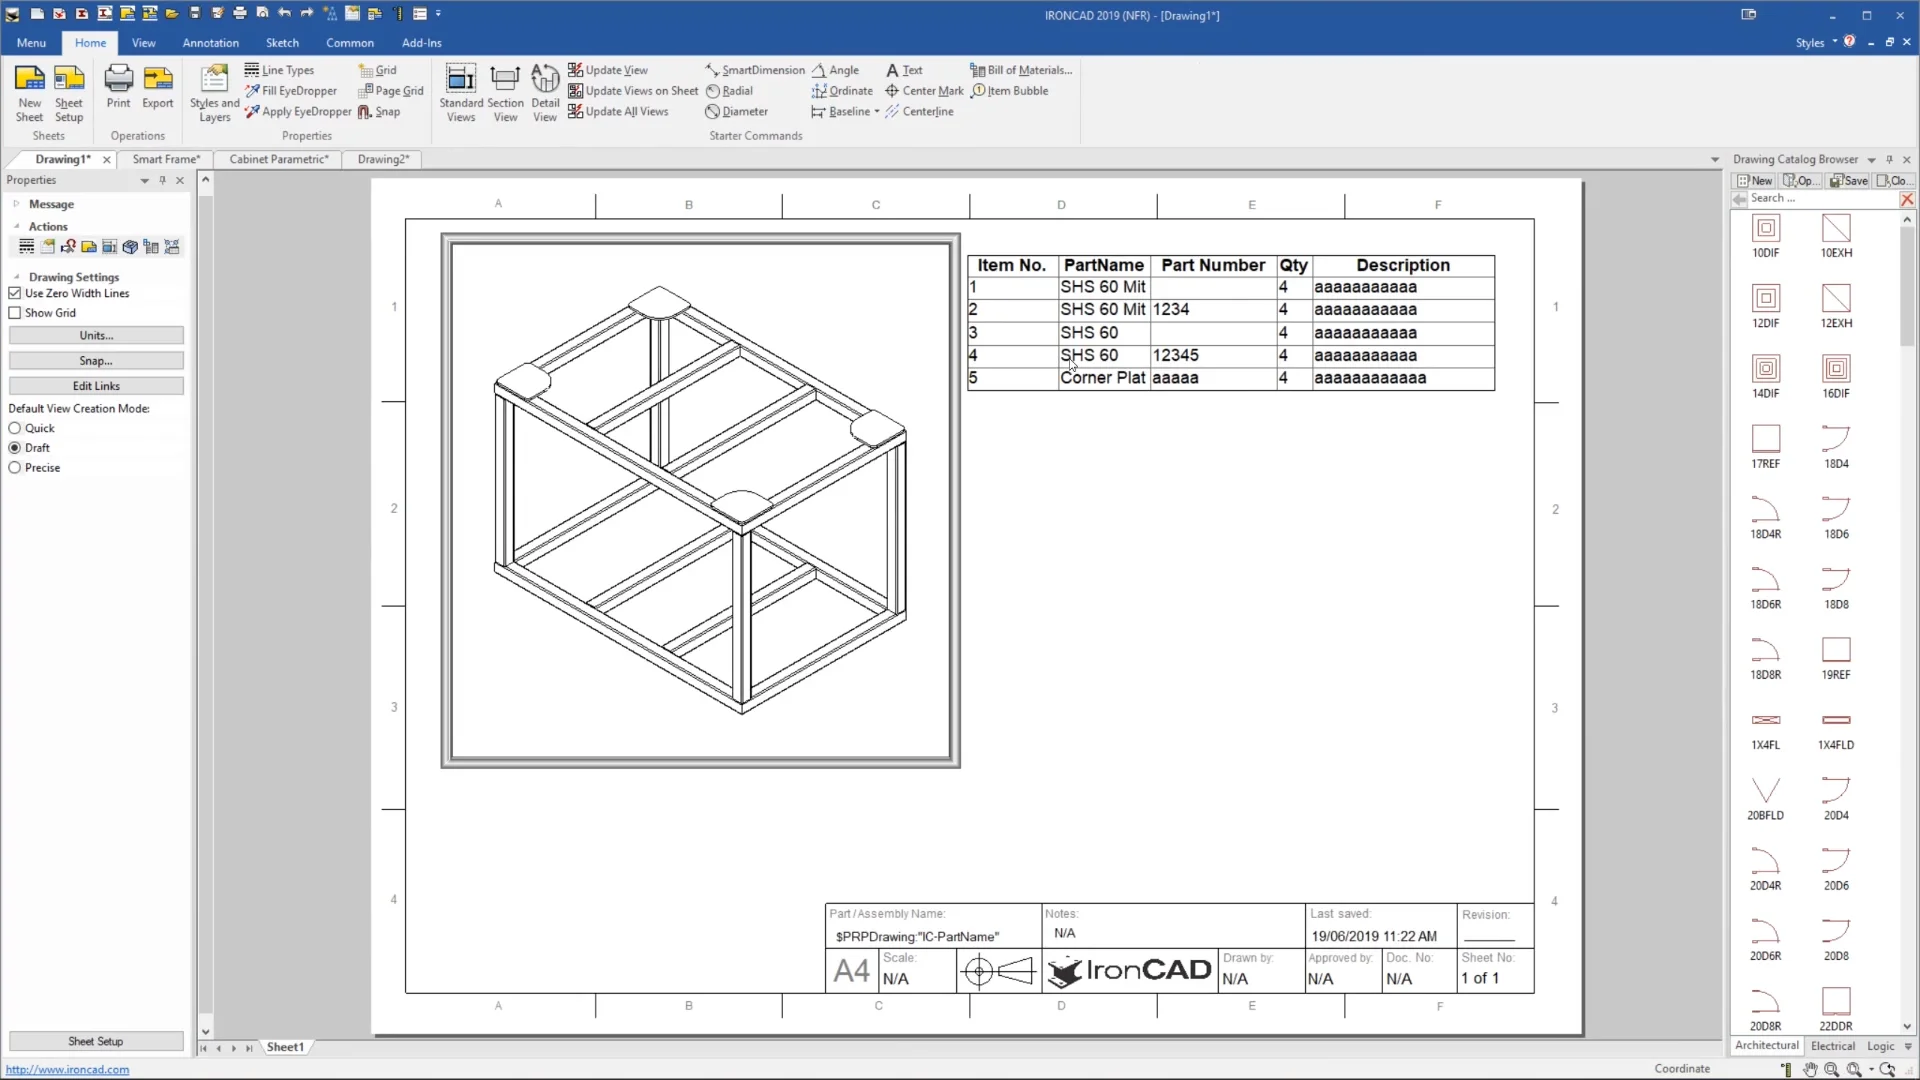The width and height of the screenshot is (1920, 1080).
Task: Select the Precise view creation mode
Action: [x=15, y=467]
